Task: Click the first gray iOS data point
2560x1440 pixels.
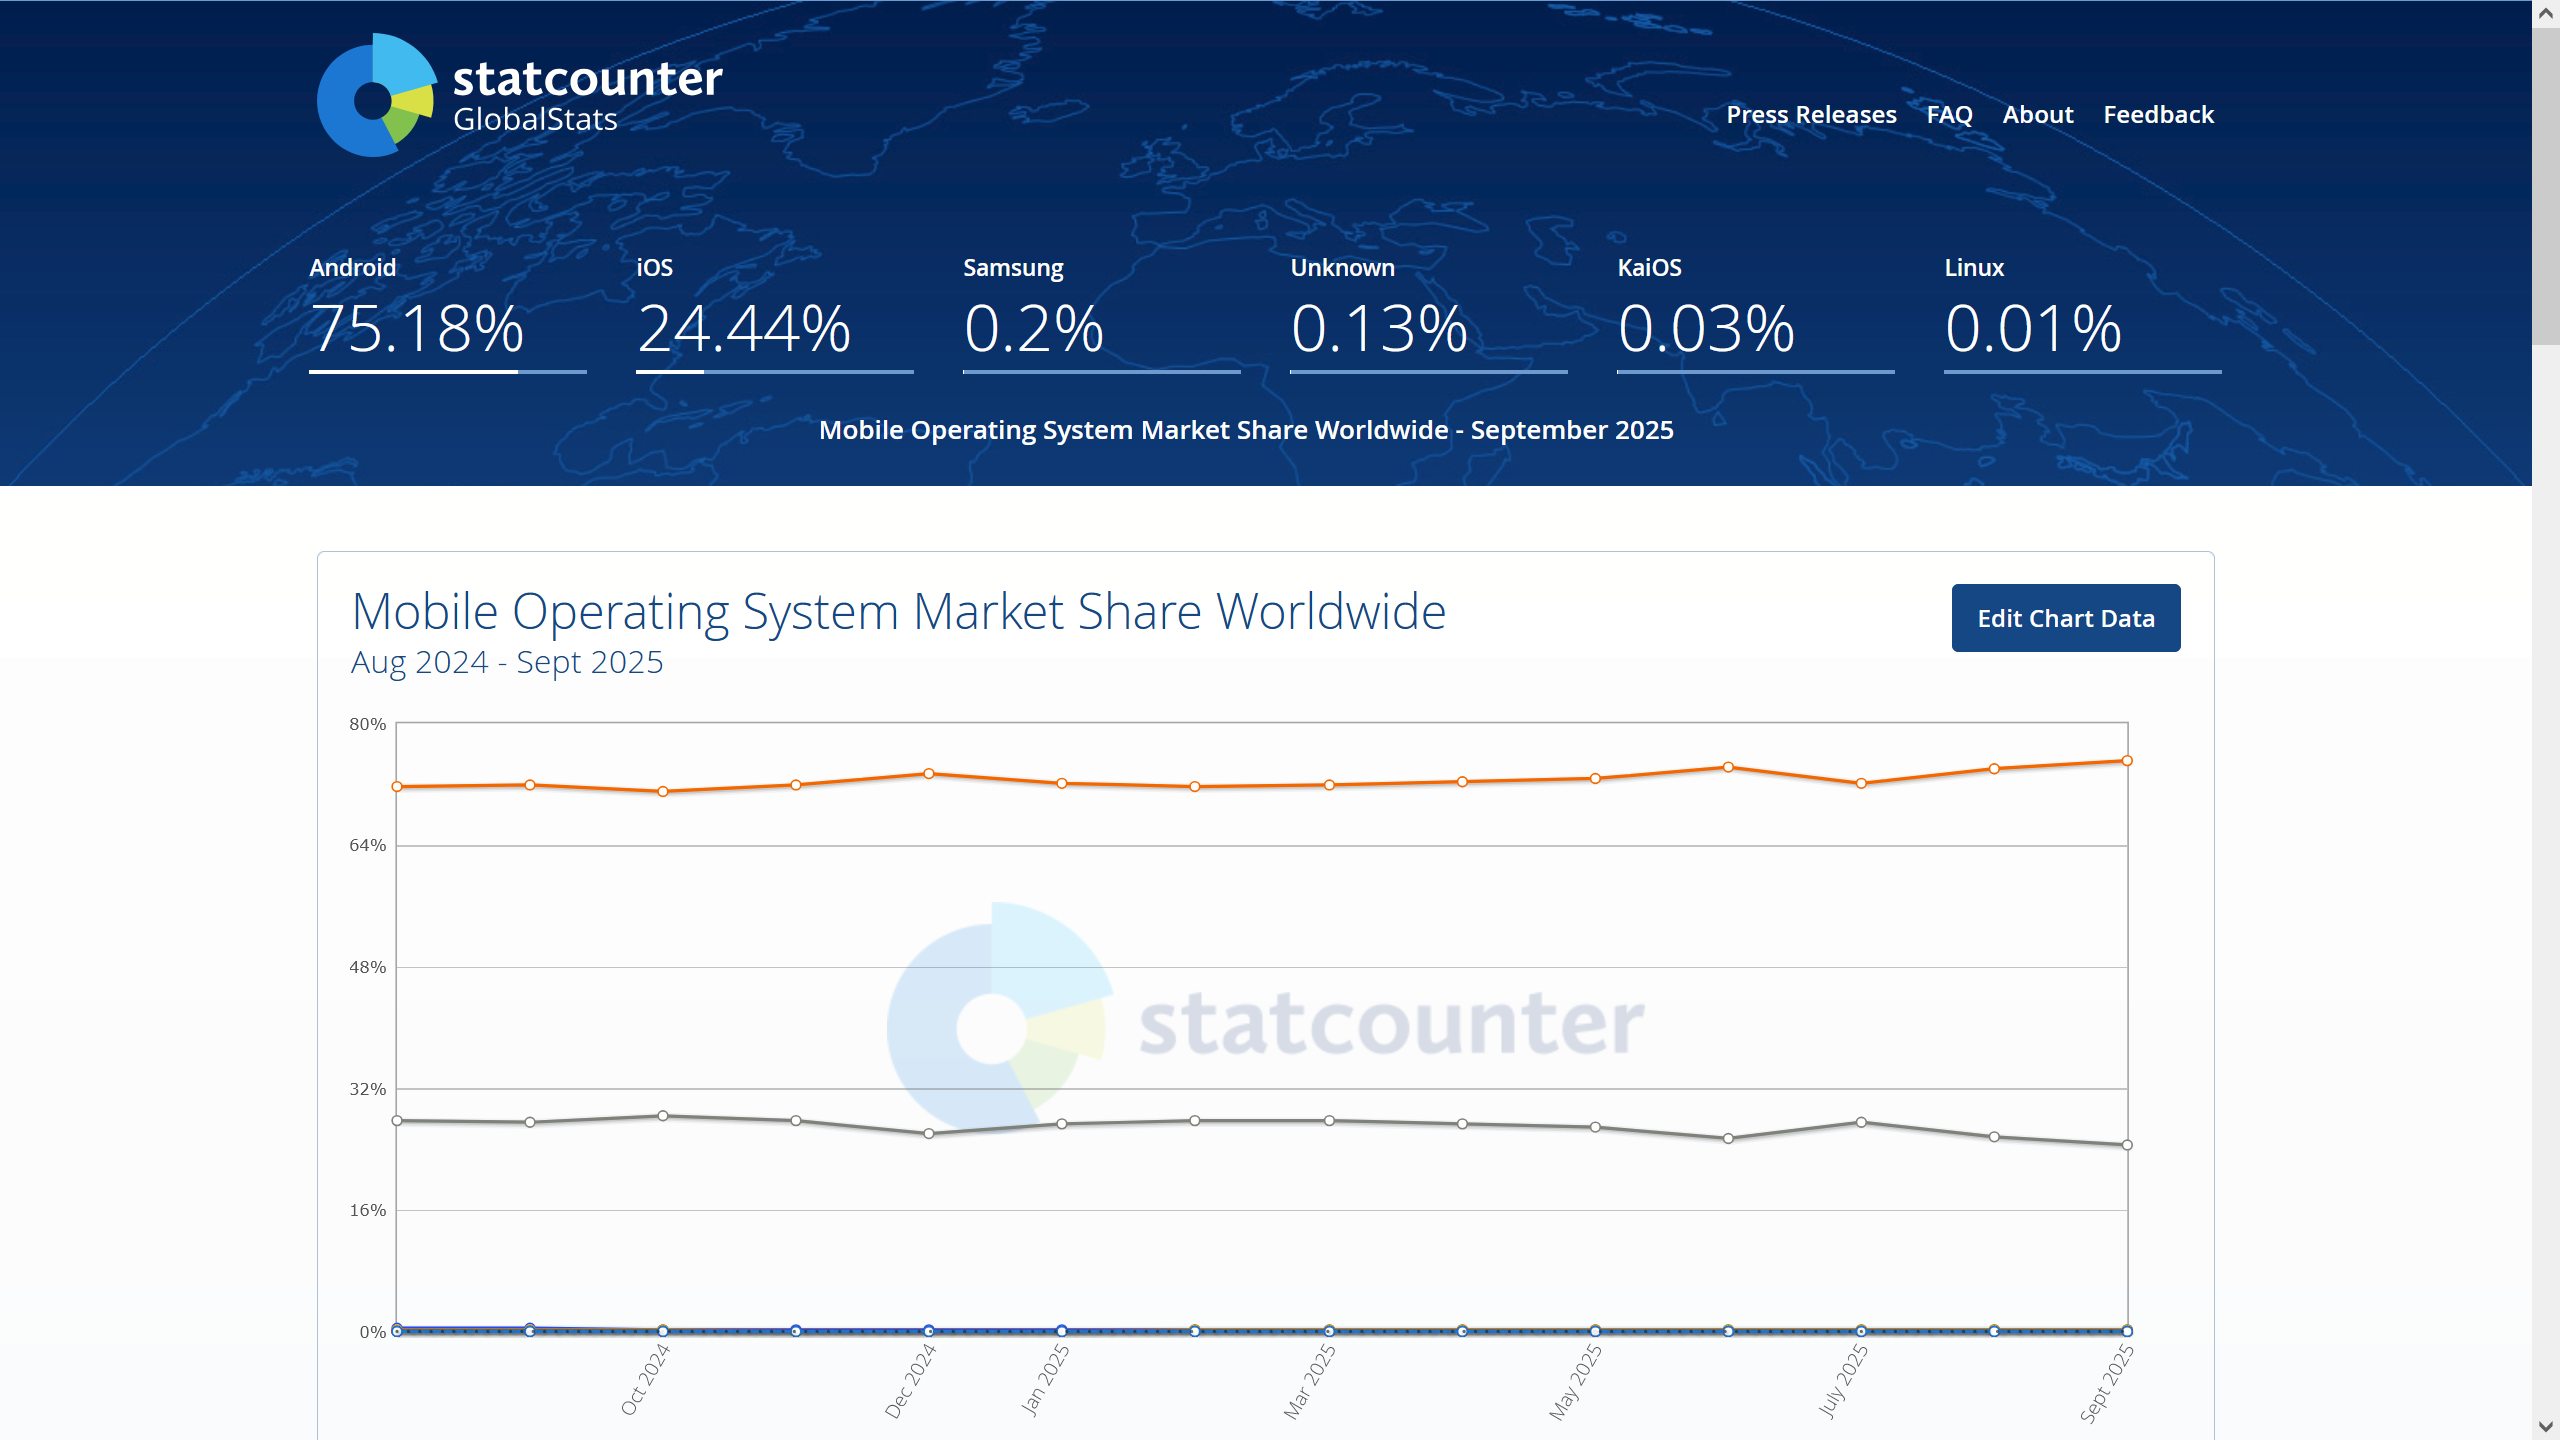Action: 397,1121
